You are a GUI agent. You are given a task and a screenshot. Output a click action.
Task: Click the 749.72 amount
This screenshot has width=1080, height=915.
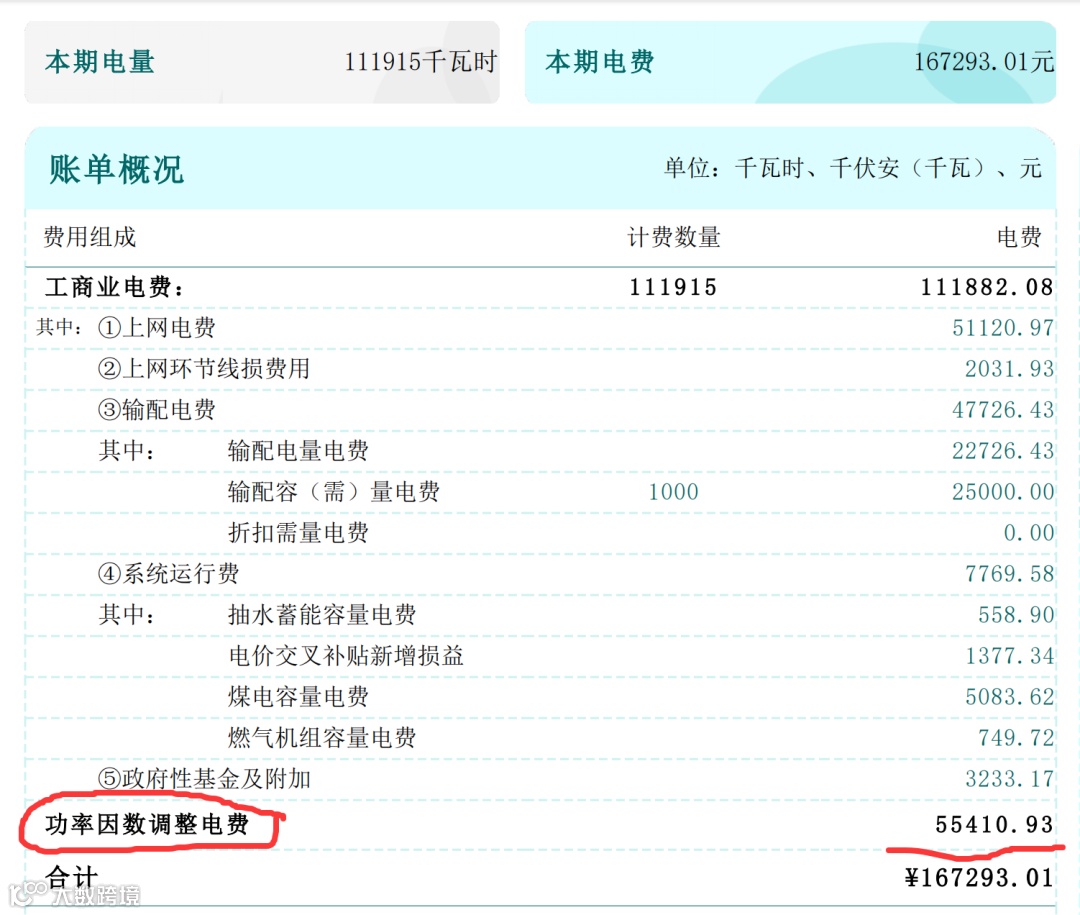[x=1016, y=738]
